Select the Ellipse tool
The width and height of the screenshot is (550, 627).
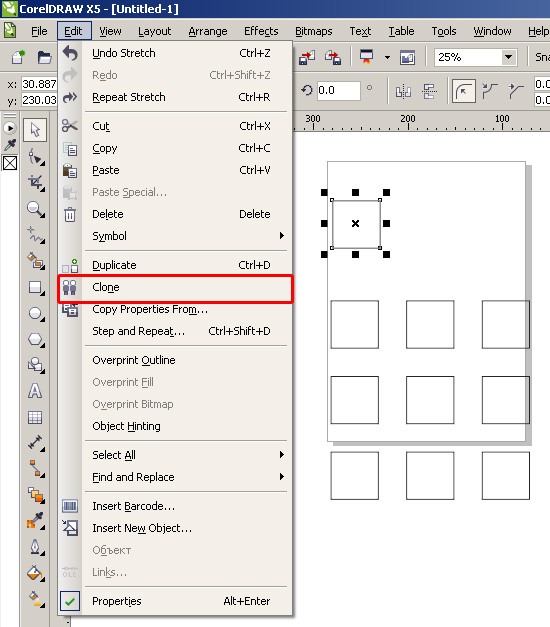point(35,314)
